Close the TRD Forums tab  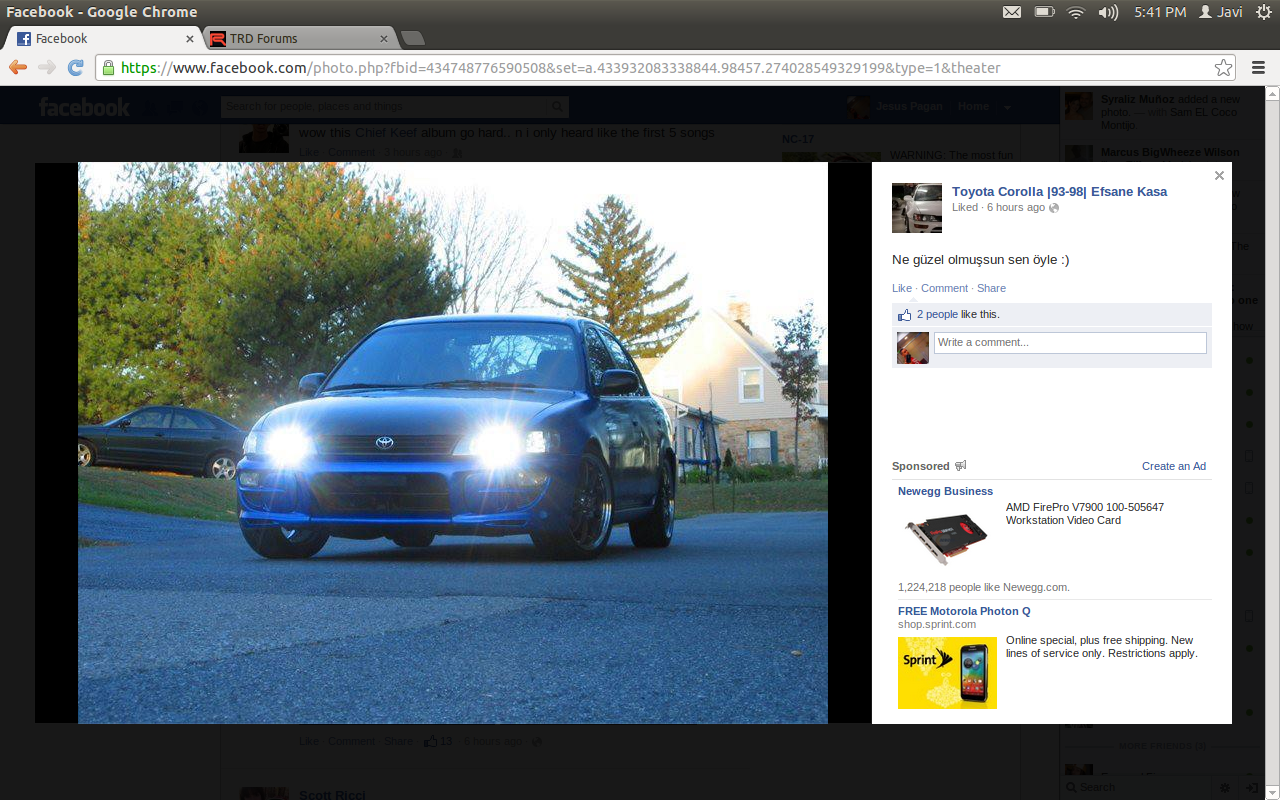click(x=383, y=39)
